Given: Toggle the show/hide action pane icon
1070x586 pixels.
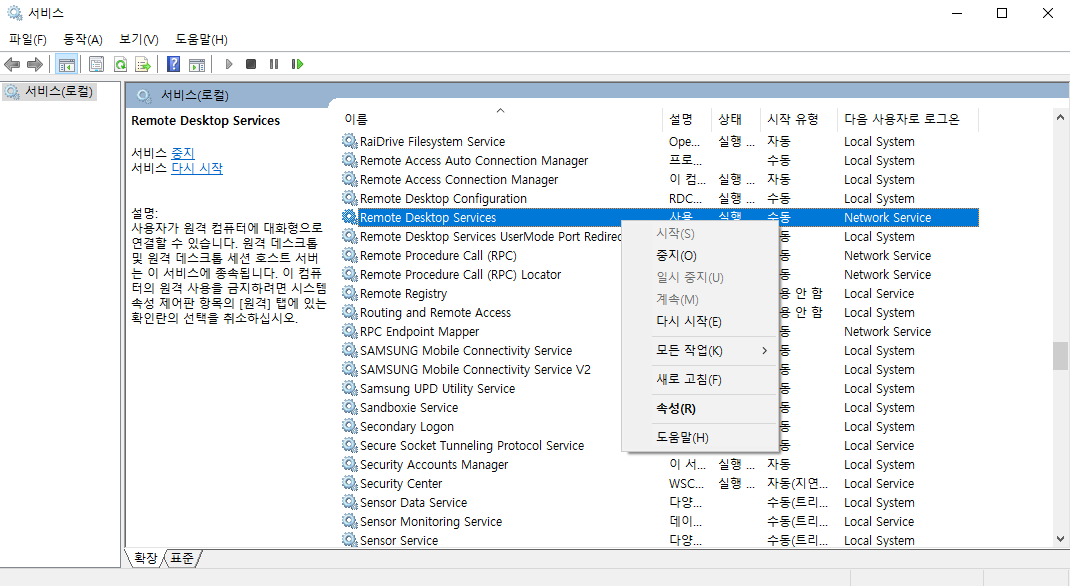Looking at the screenshot, I should point(197,64).
